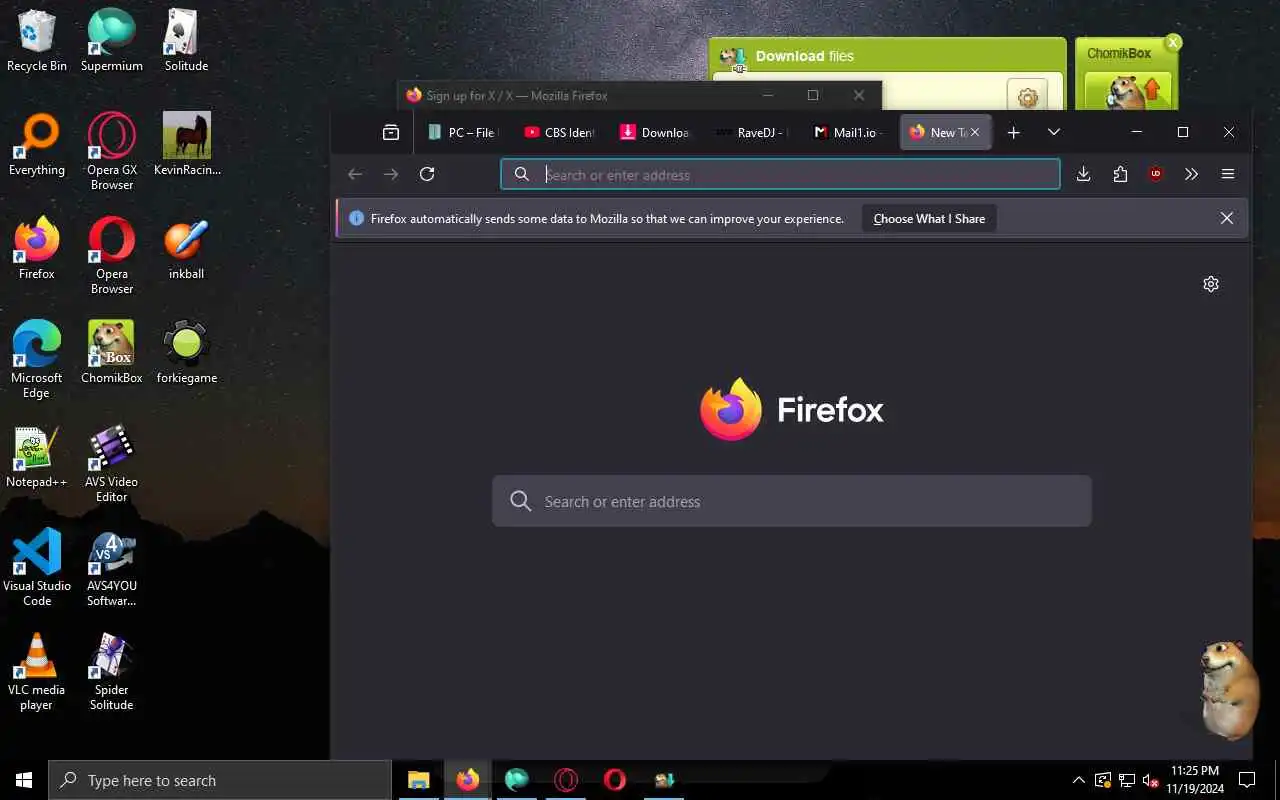
Task: Open forkiegame desktop shortcut
Action: [187, 353]
